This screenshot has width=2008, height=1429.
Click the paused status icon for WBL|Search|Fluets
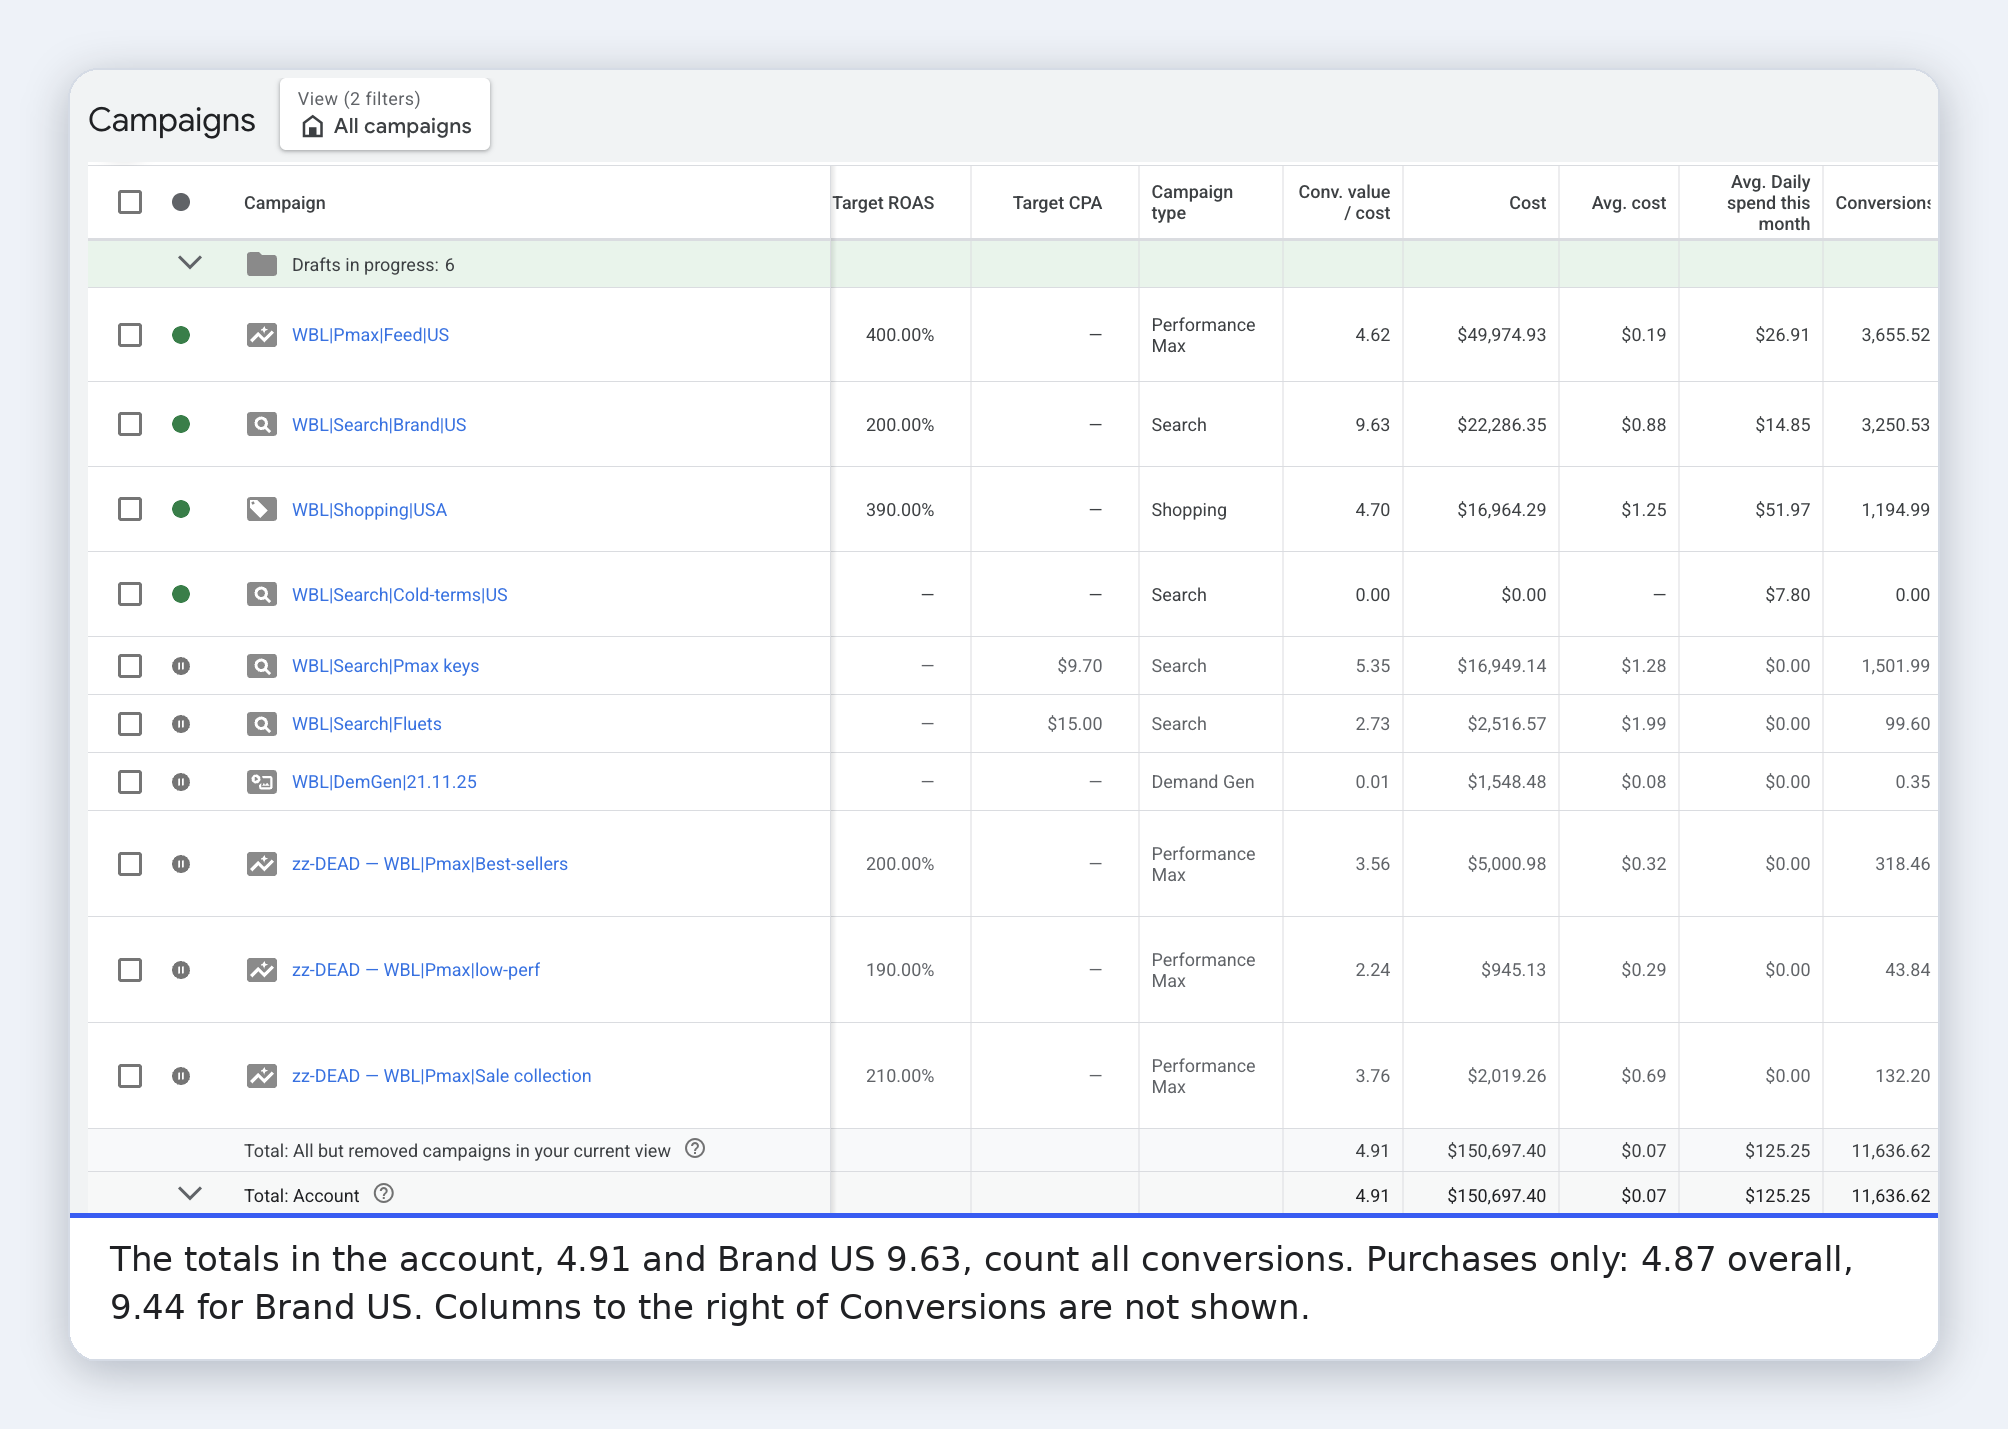[181, 724]
